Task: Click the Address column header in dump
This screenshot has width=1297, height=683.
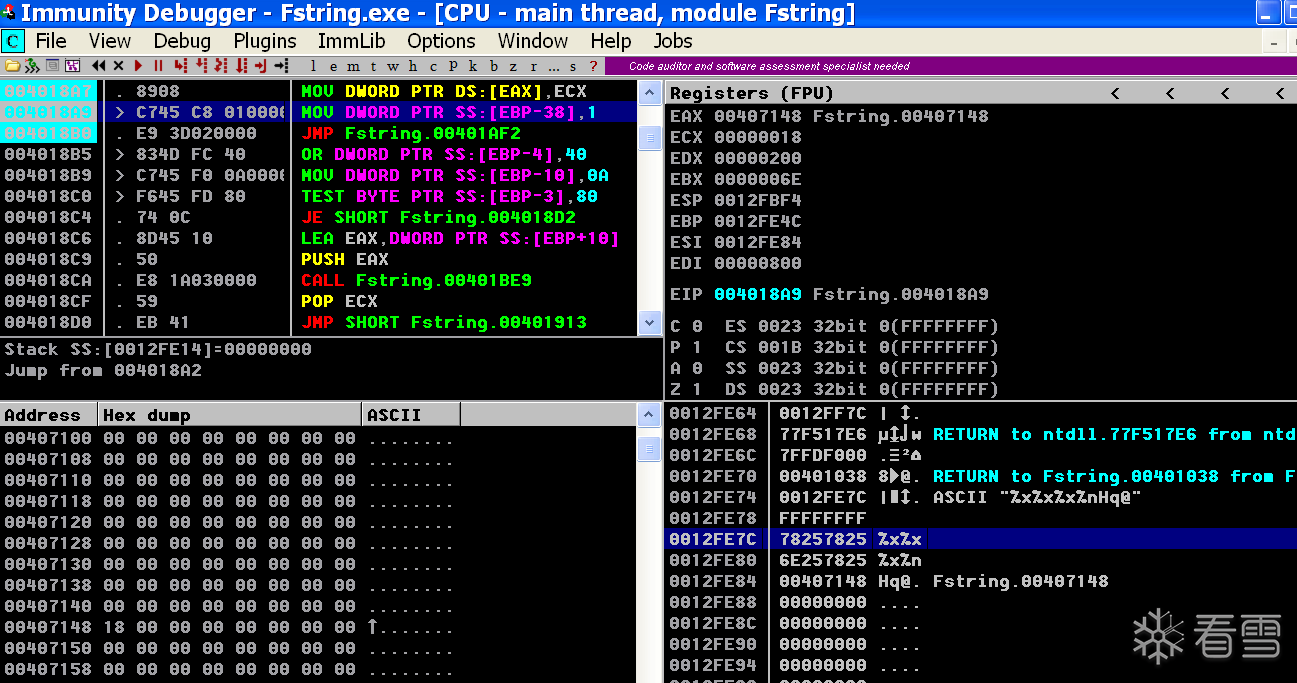Action: coord(49,415)
